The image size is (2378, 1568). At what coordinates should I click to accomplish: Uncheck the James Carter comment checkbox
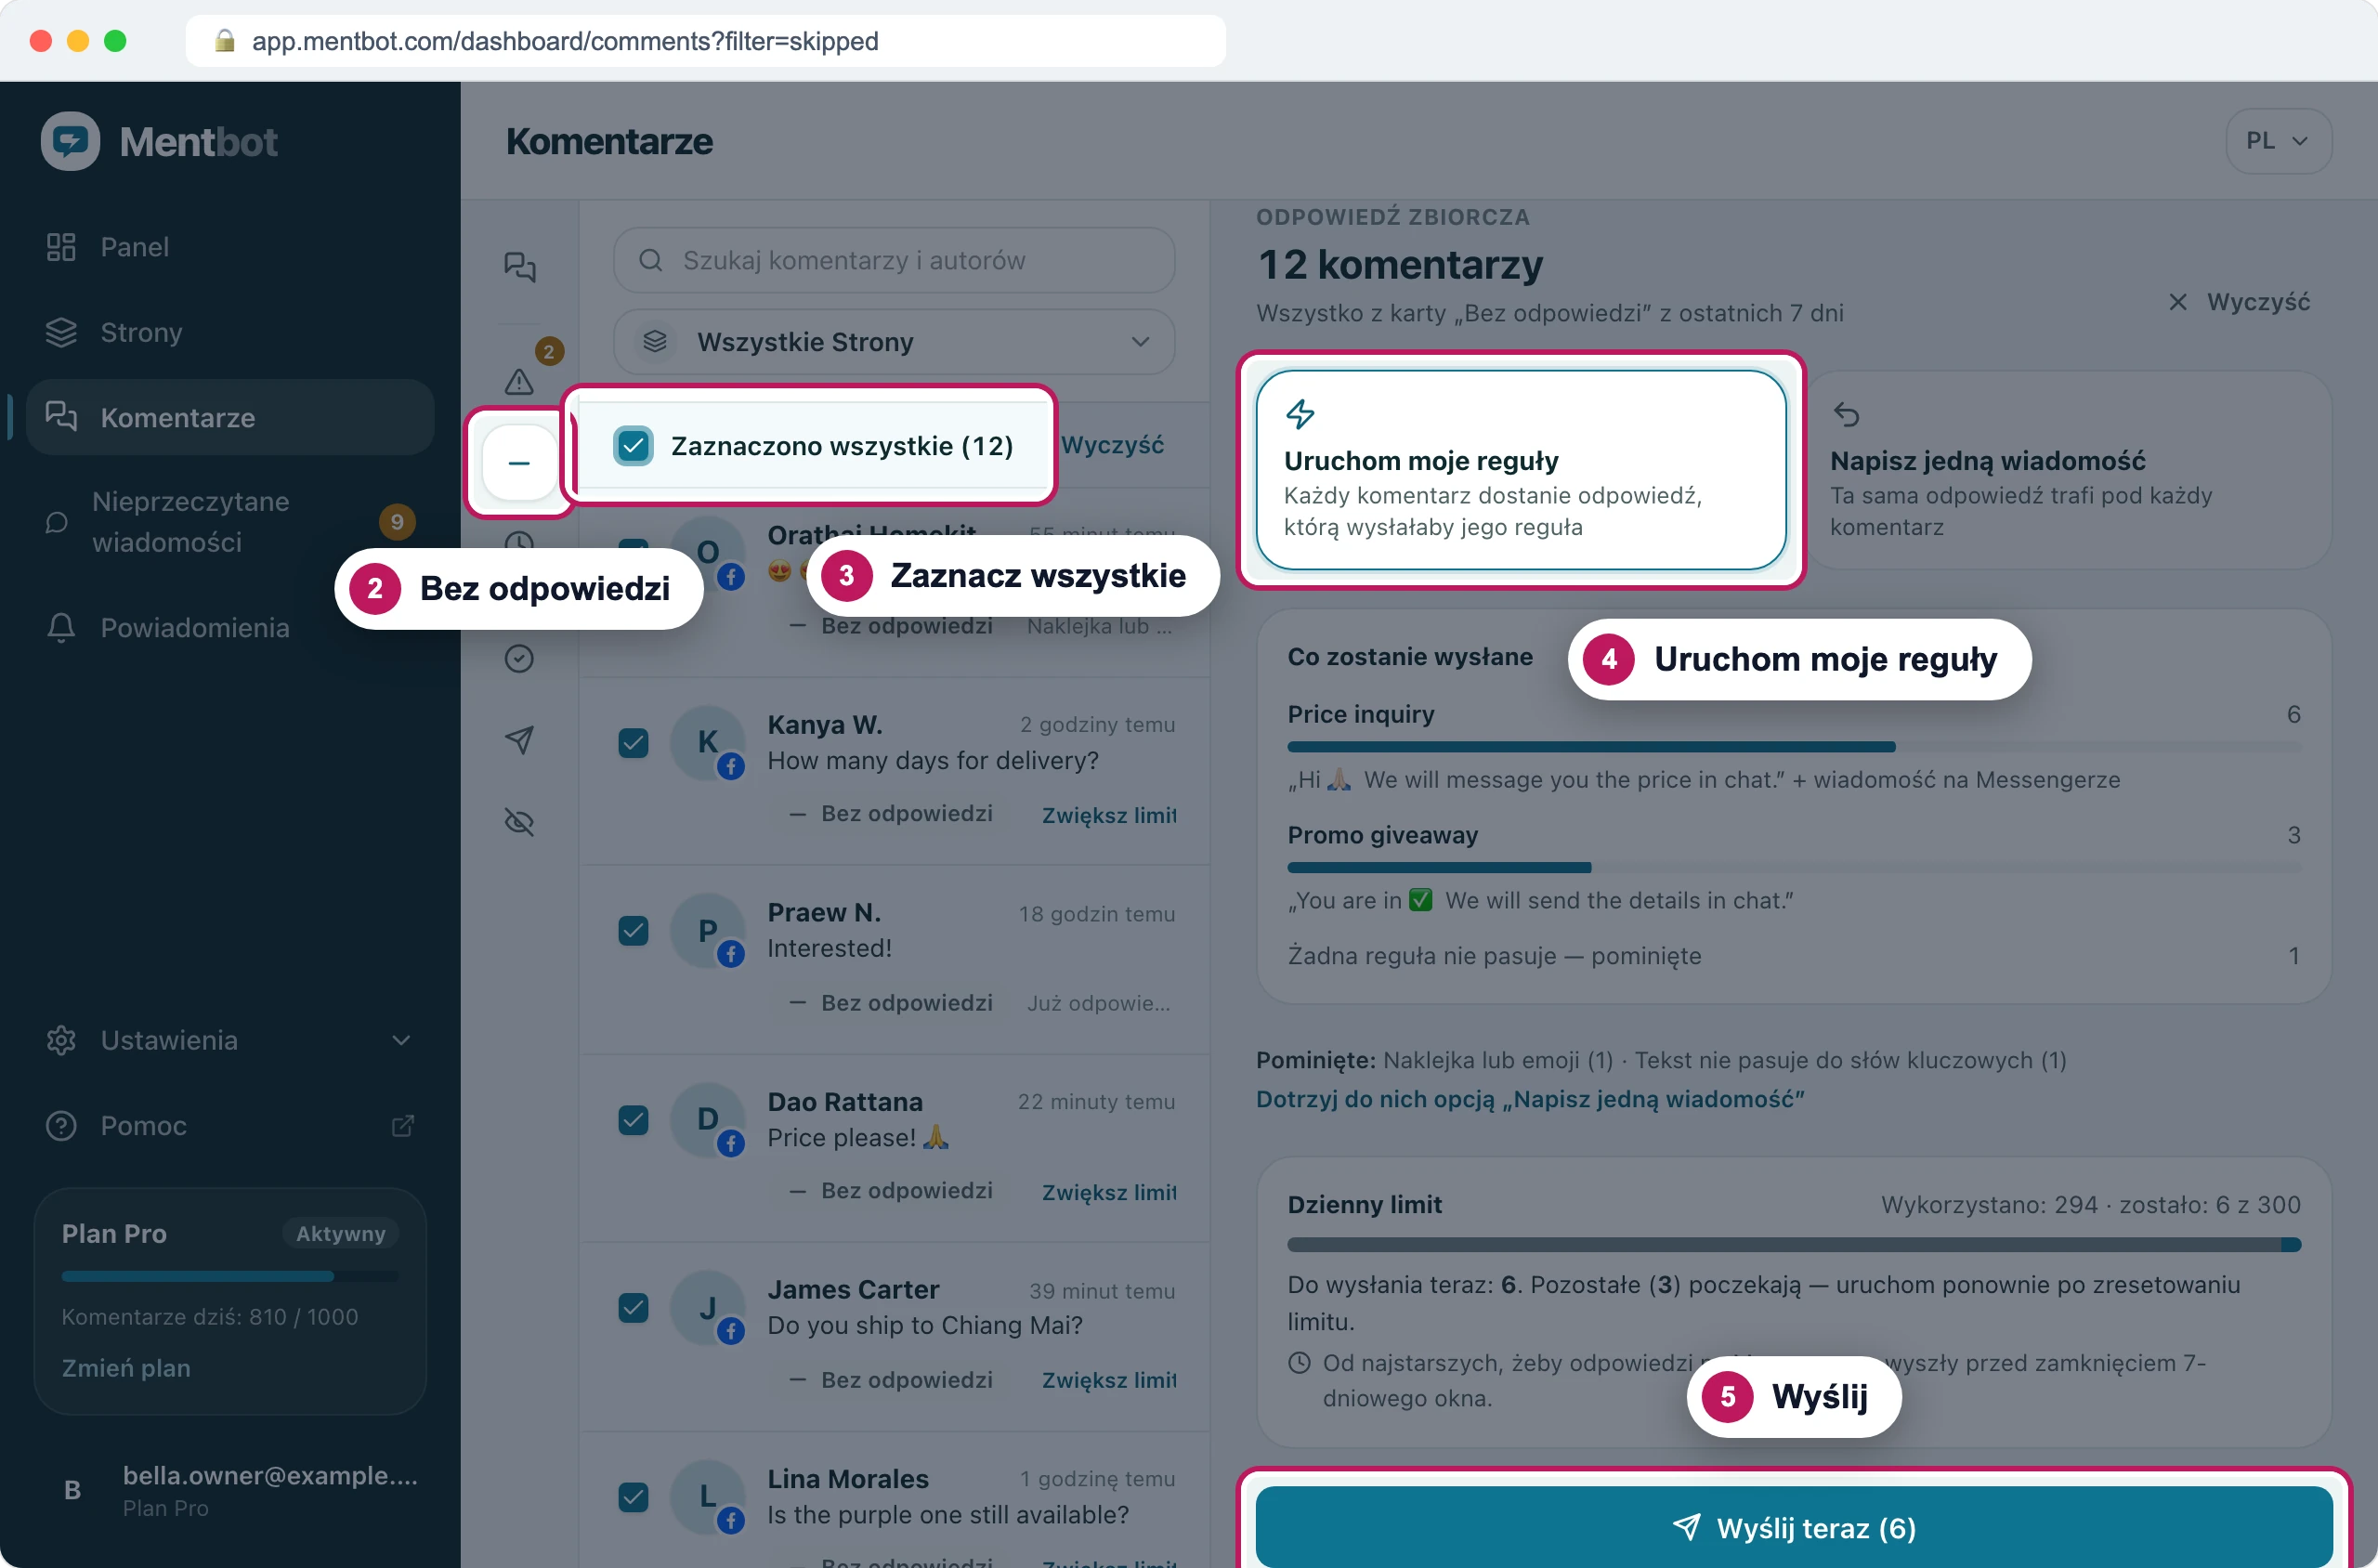click(x=633, y=1307)
